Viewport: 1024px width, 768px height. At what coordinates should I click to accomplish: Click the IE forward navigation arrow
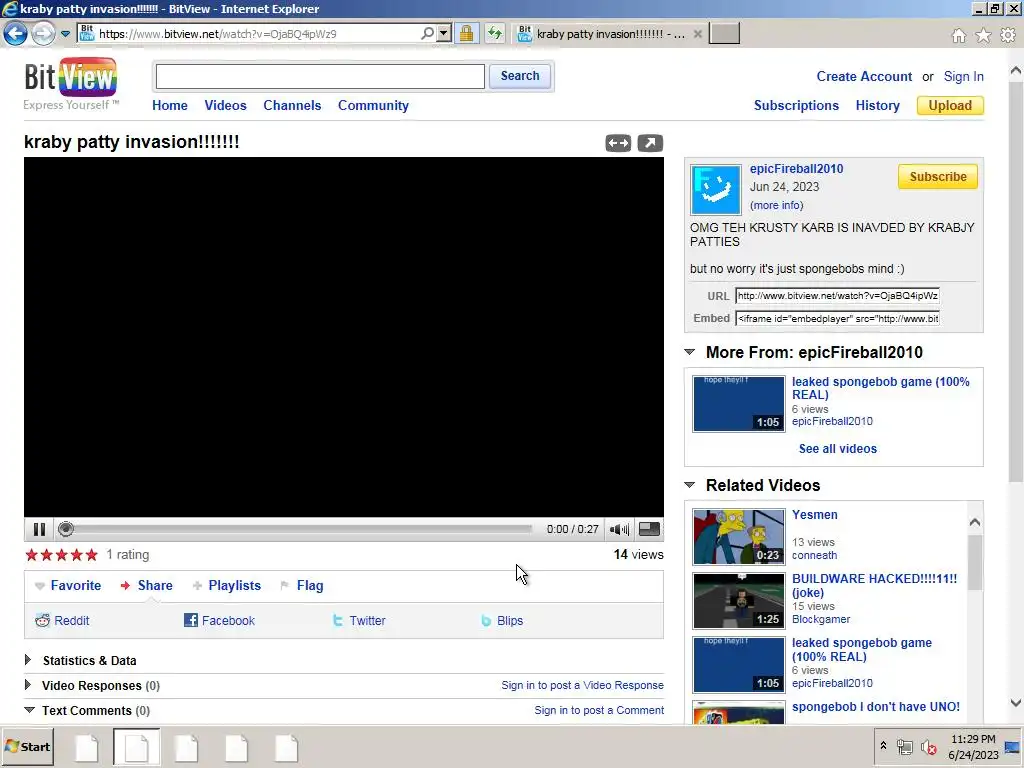coord(43,33)
